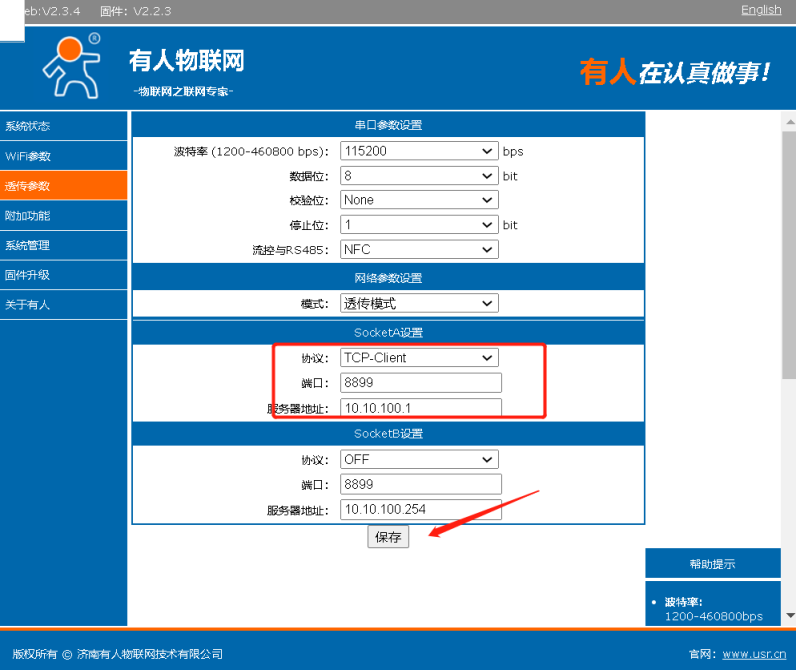
Task: Expand the baud rate 115200 dropdown
Action: point(418,151)
